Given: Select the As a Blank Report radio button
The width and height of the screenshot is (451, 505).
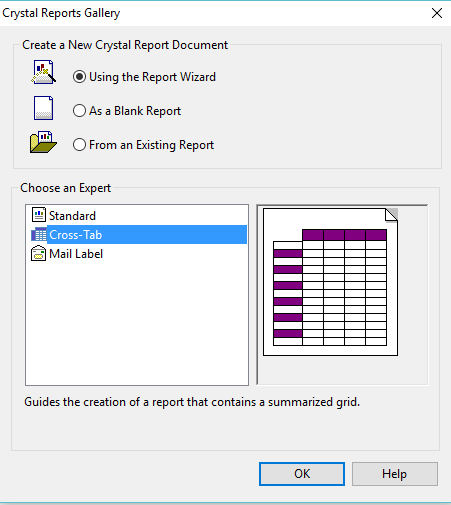Looking at the screenshot, I should (x=79, y=111).
